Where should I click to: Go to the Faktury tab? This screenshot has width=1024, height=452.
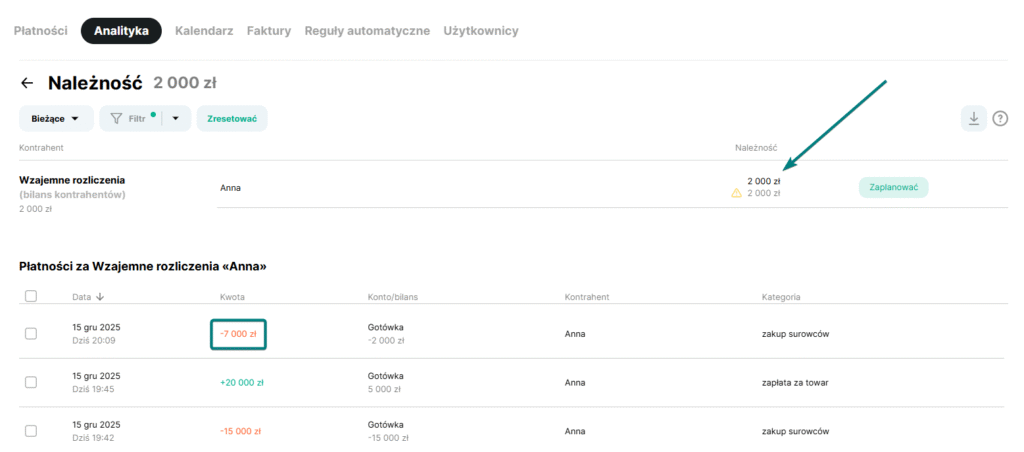[268, 31]
